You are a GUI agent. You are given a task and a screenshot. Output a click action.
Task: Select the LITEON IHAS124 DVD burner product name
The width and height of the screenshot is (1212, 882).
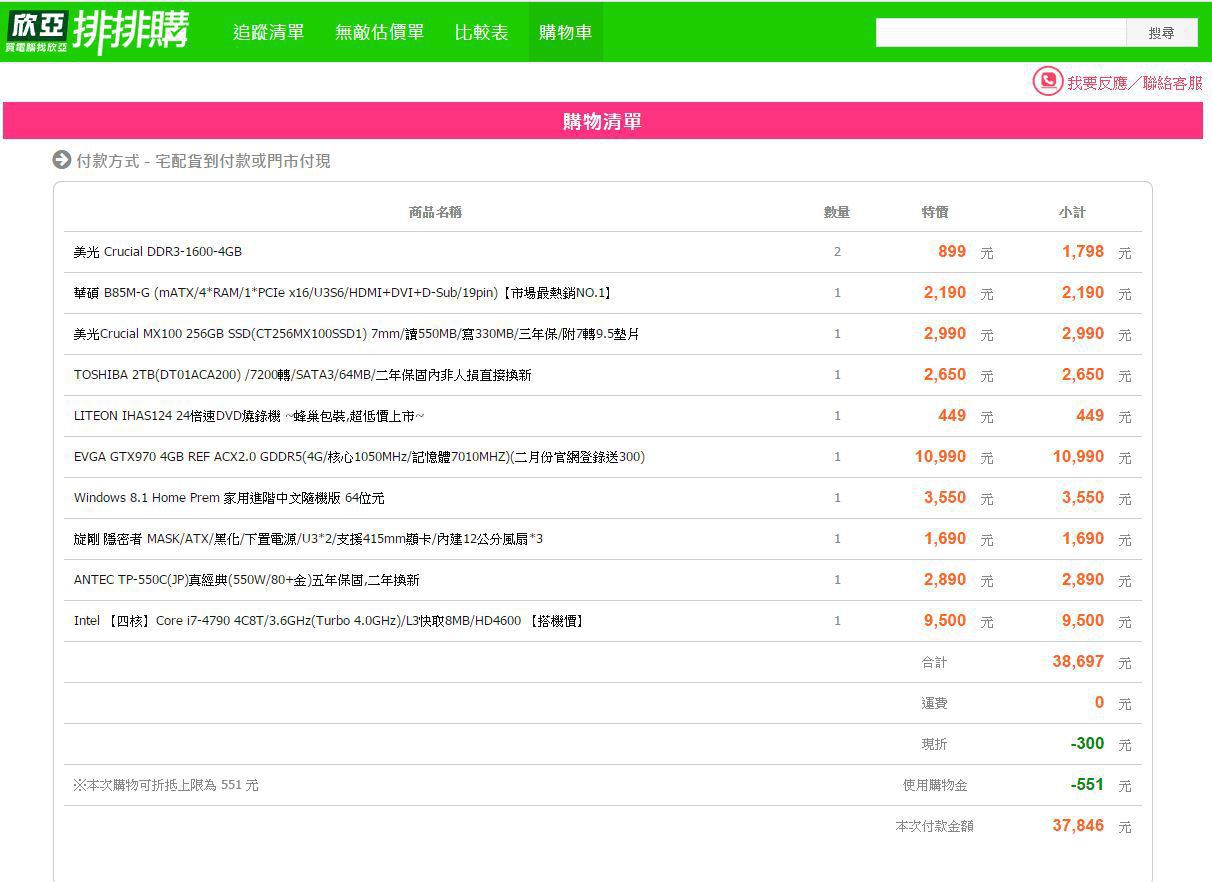(x=249, y=416)
